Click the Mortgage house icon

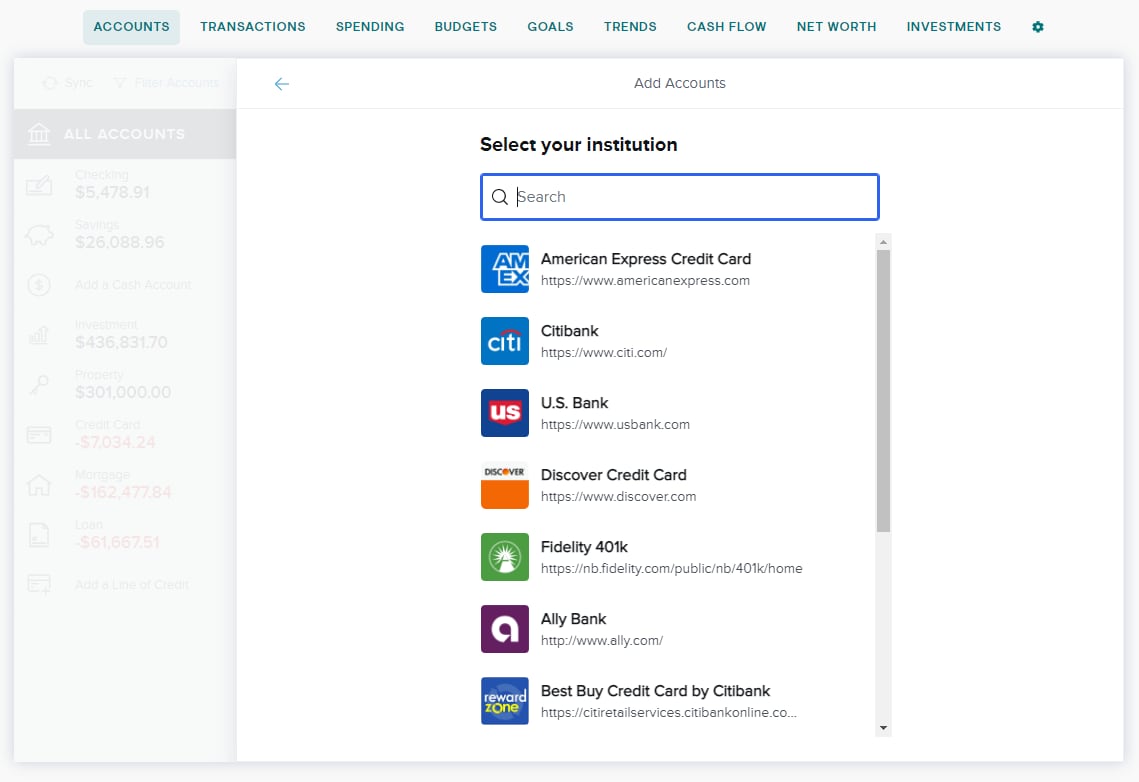point(38,484)
